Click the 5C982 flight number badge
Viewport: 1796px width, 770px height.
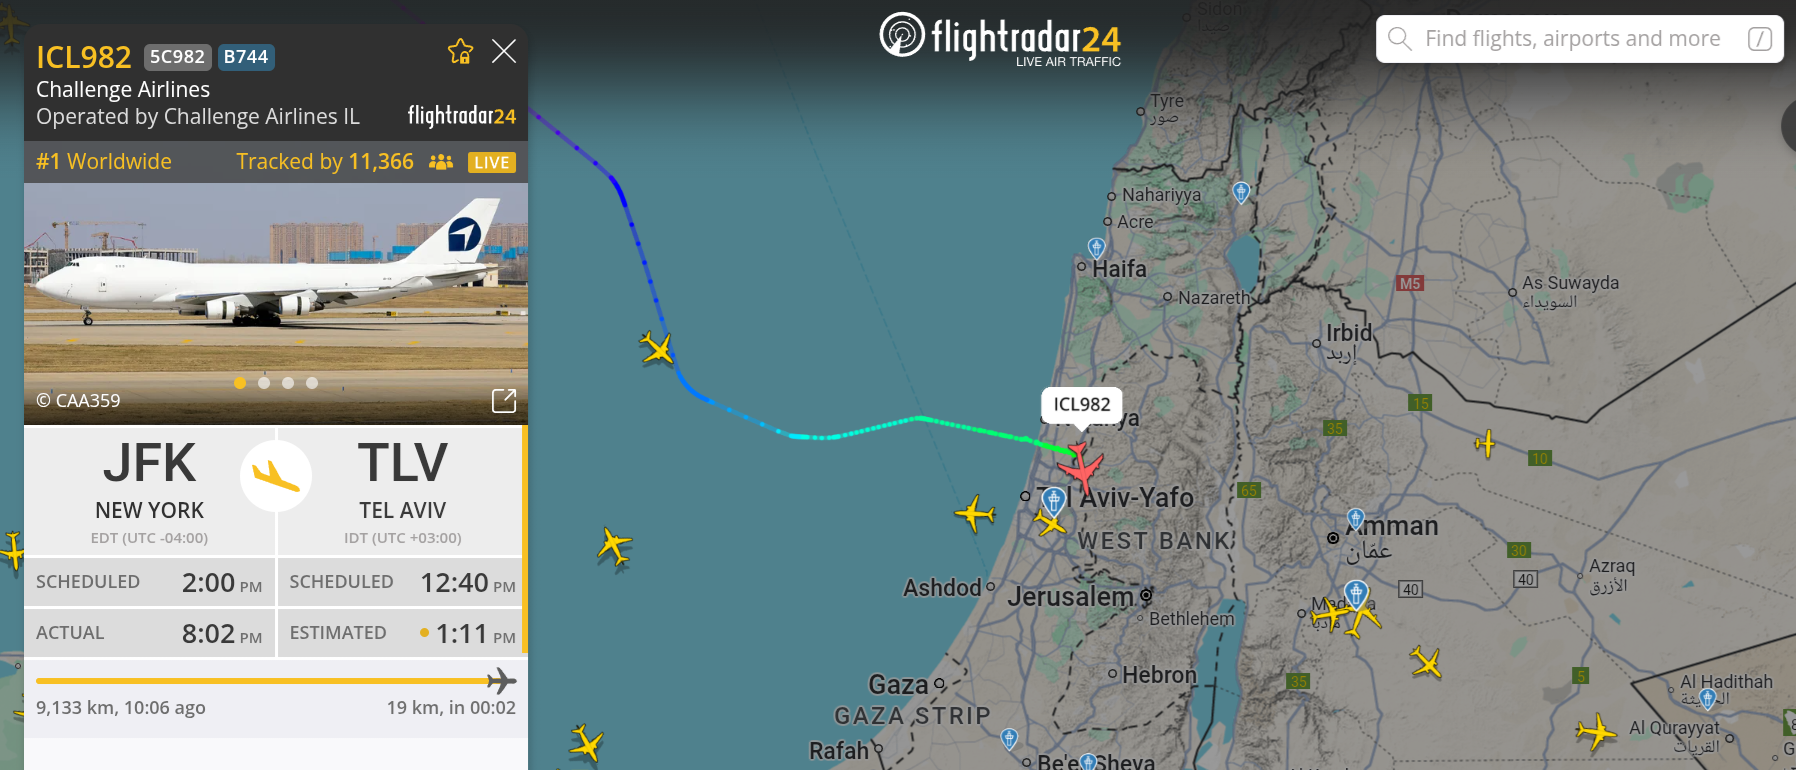[x=177, y=57]
